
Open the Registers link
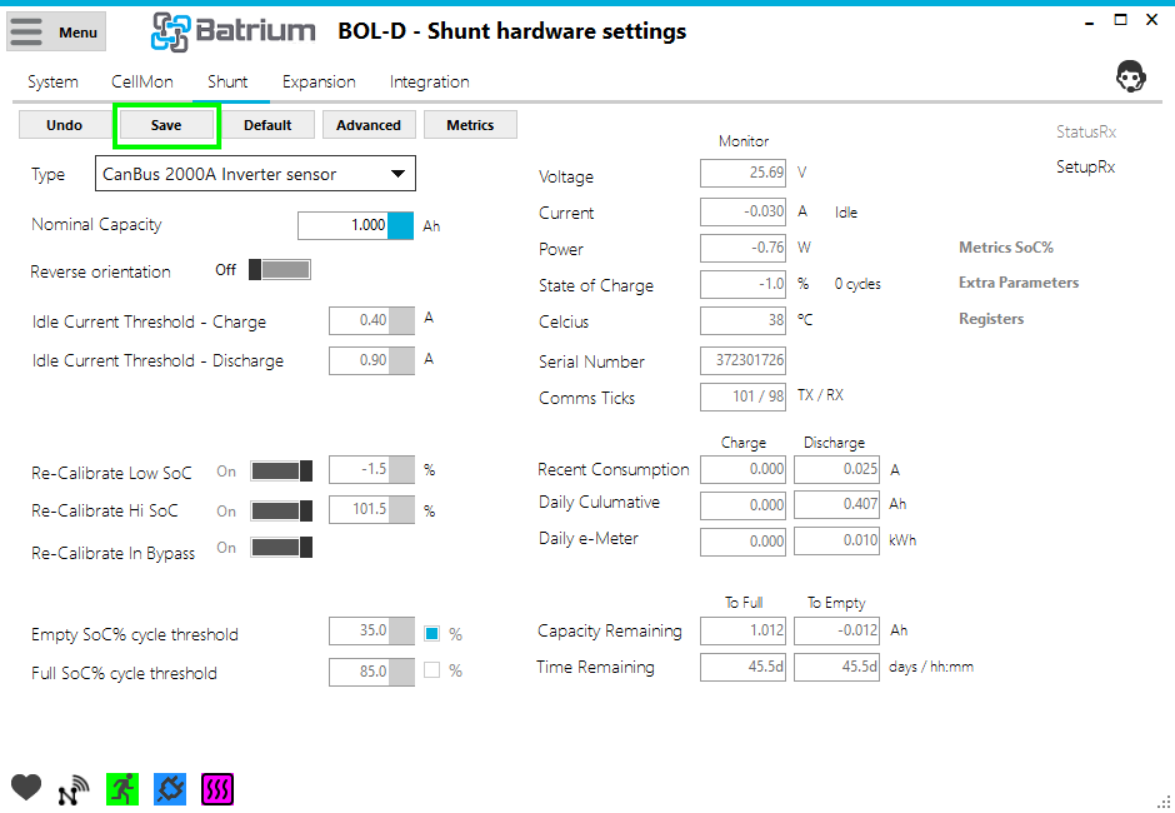991,319
